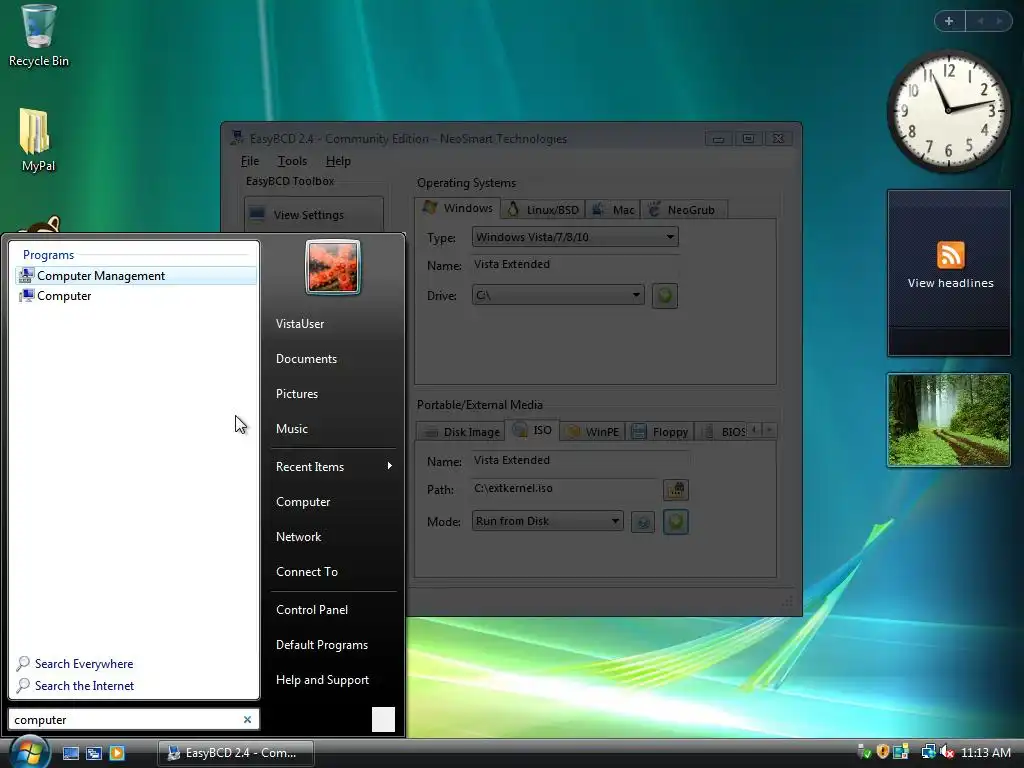The width and height of the screenshot is (1024, 768).
Task: Switch to the Floppy tab
Action: pos(660,432)
